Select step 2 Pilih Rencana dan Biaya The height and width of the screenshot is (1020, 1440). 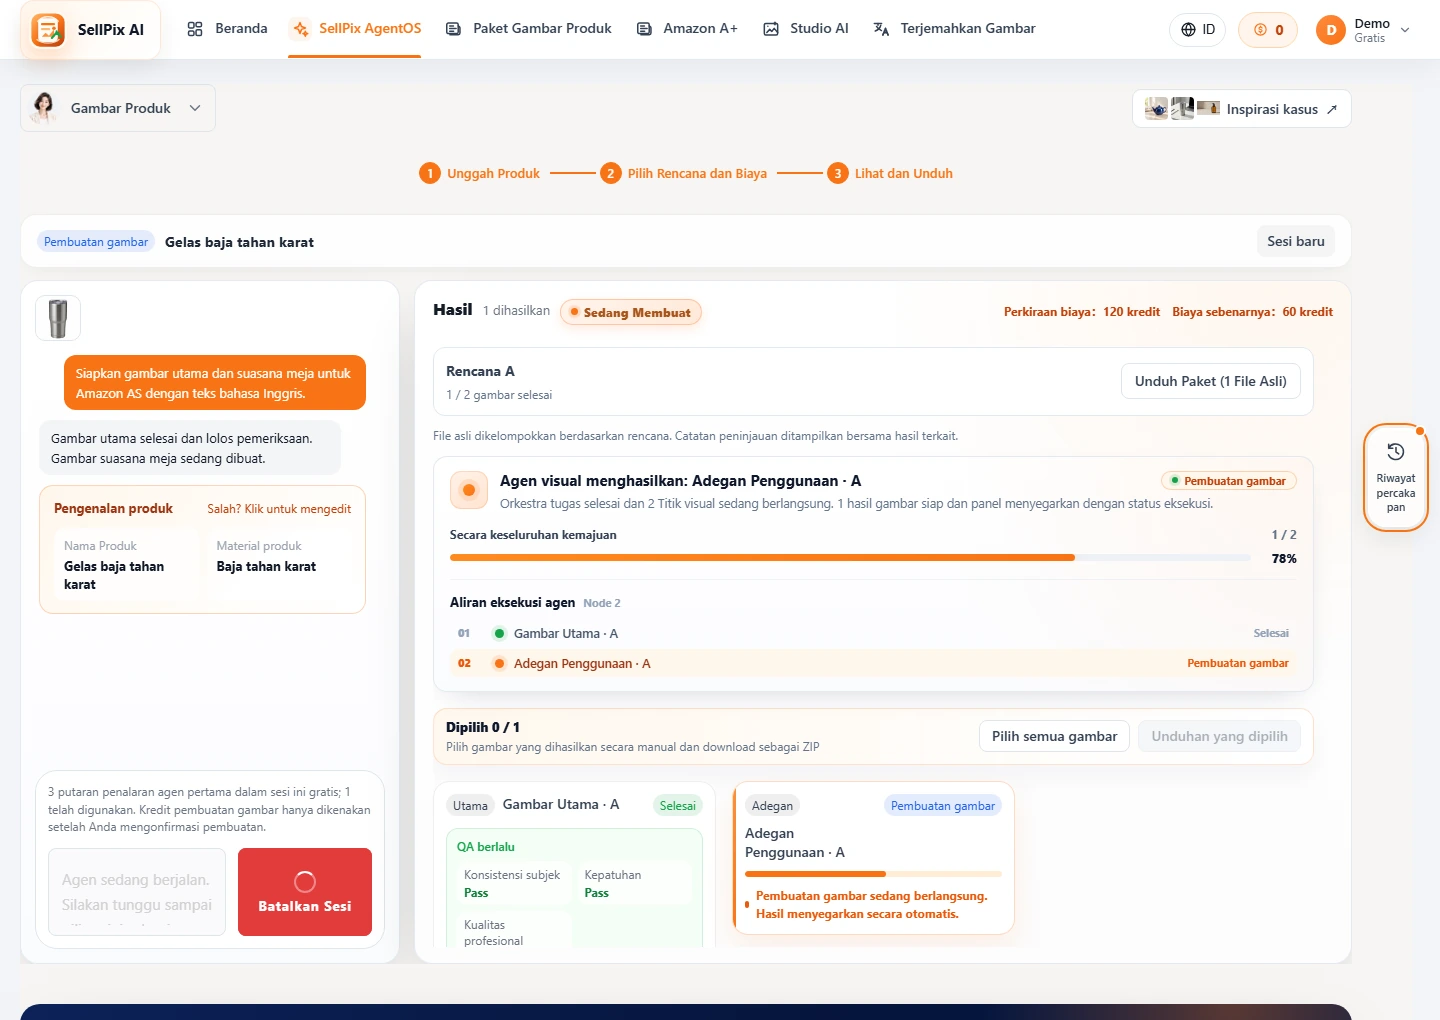[684, 173]
